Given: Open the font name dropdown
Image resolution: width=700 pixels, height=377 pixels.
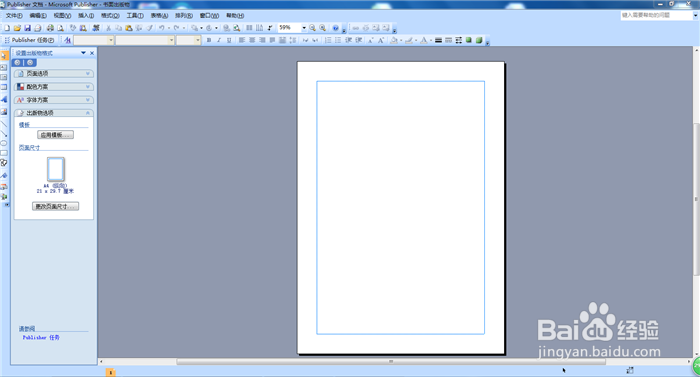Looking at the screenshot, I should point(171,40).
